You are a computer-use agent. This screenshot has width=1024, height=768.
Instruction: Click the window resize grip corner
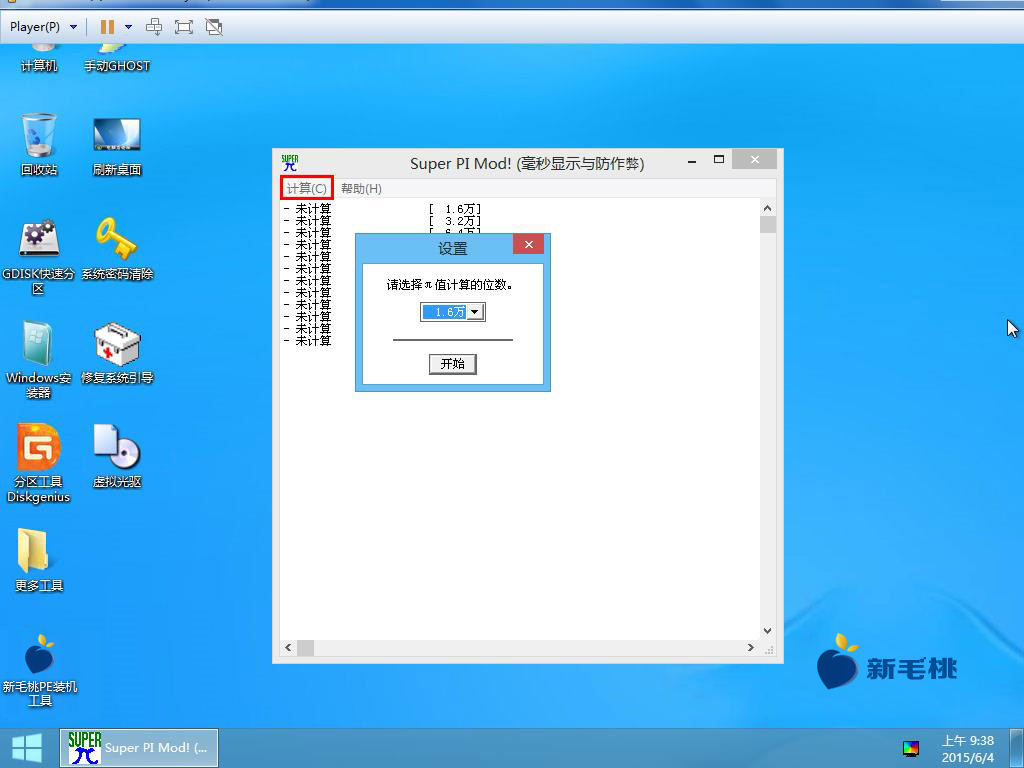769,648
